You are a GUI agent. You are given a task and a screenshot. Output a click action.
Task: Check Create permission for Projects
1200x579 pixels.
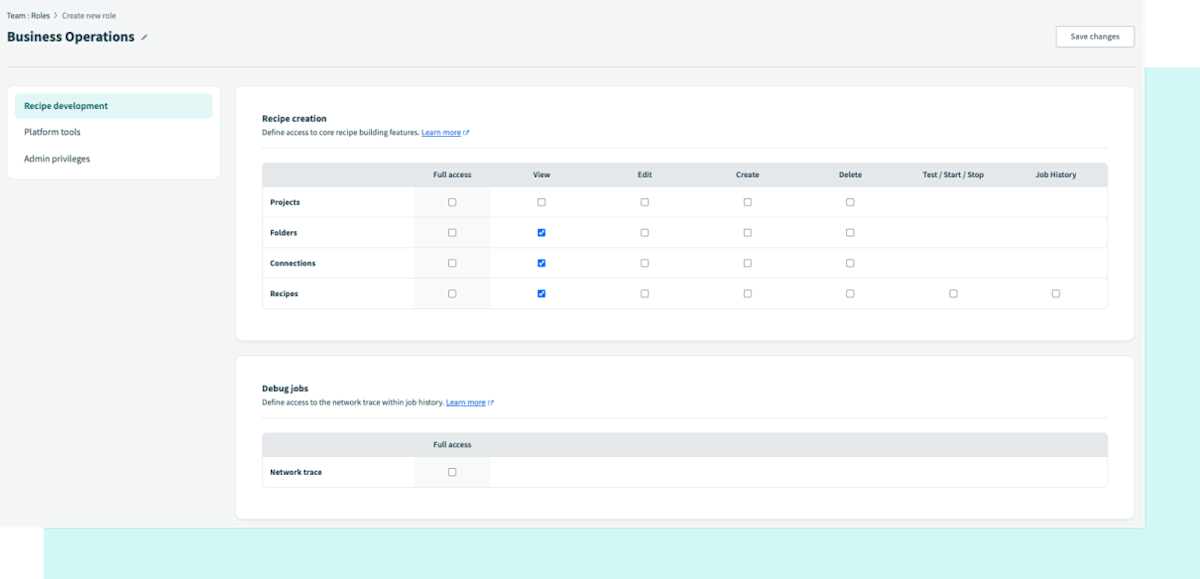[x=747, y=202]
